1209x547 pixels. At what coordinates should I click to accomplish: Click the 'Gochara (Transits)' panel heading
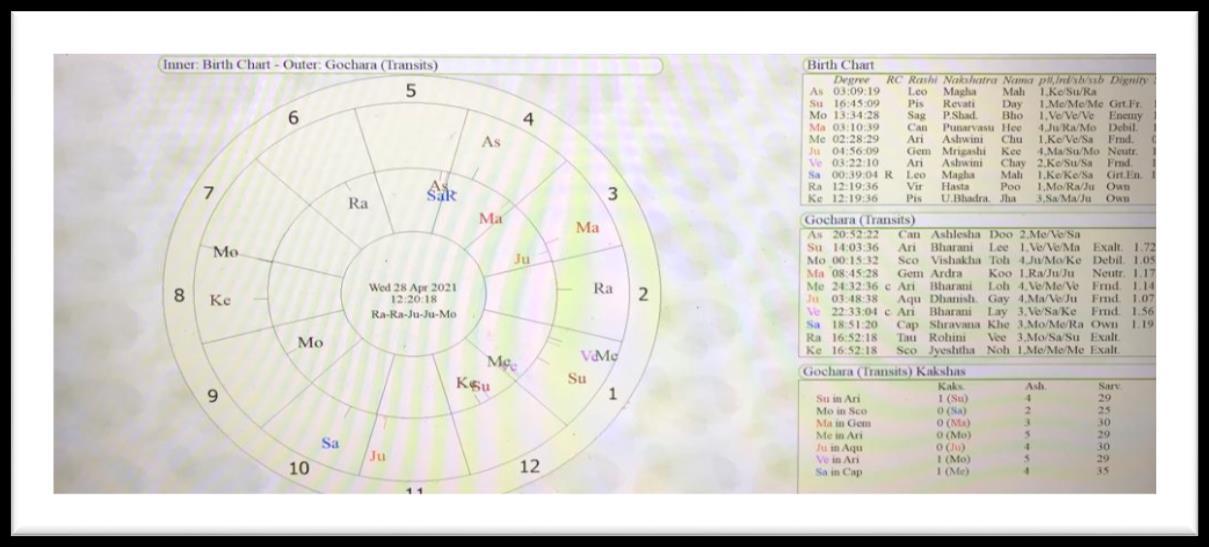click(x=861, y=220)
